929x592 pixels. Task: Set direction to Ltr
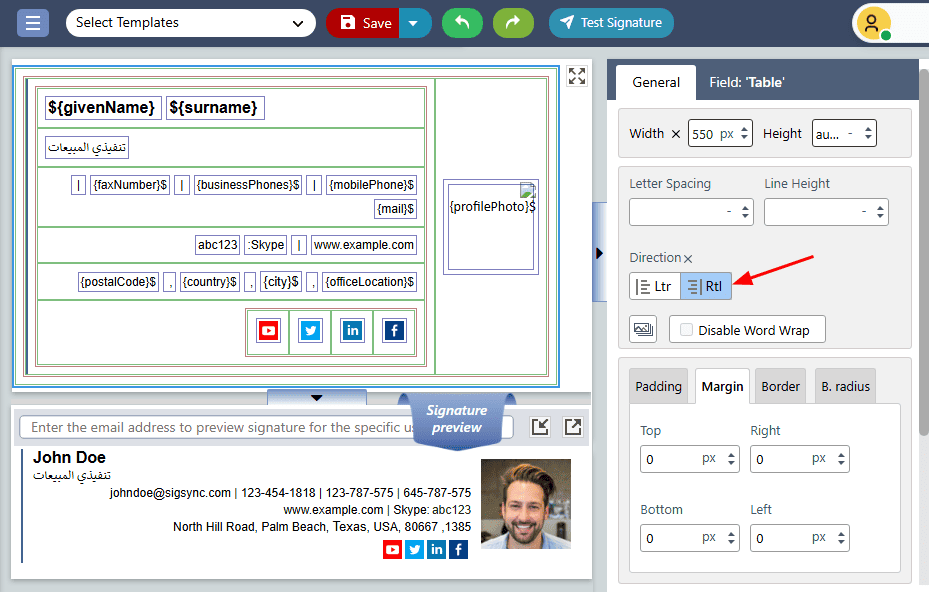coord(654,286)
